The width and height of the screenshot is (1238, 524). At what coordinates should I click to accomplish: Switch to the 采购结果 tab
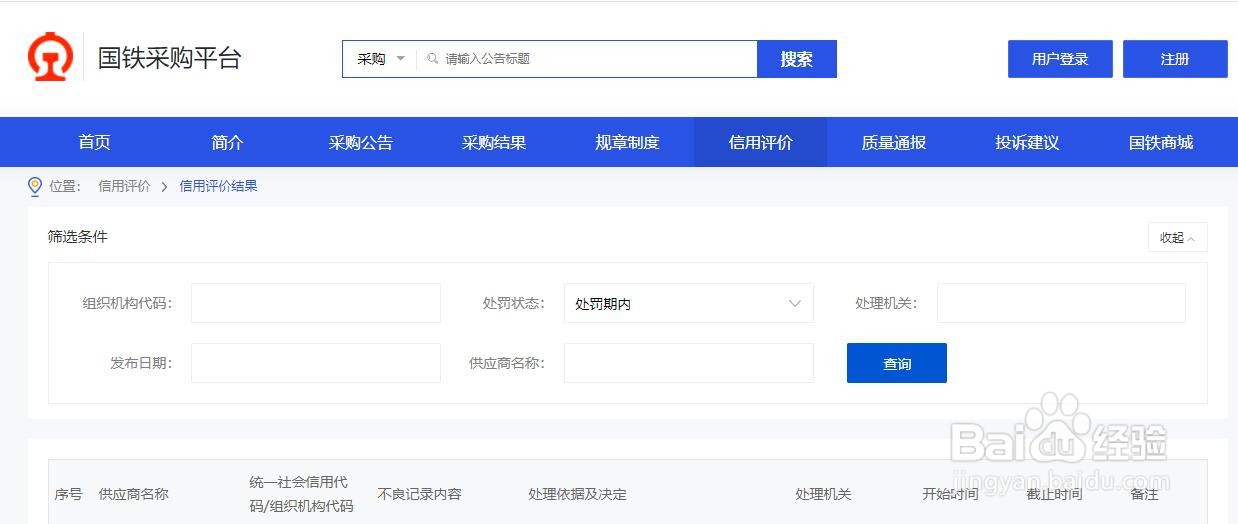494,142
